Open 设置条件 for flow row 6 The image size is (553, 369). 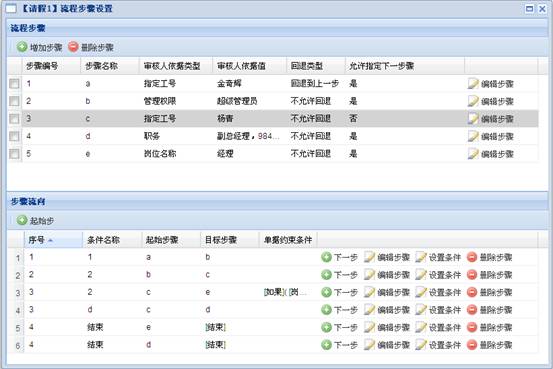[x=438, y=345]
